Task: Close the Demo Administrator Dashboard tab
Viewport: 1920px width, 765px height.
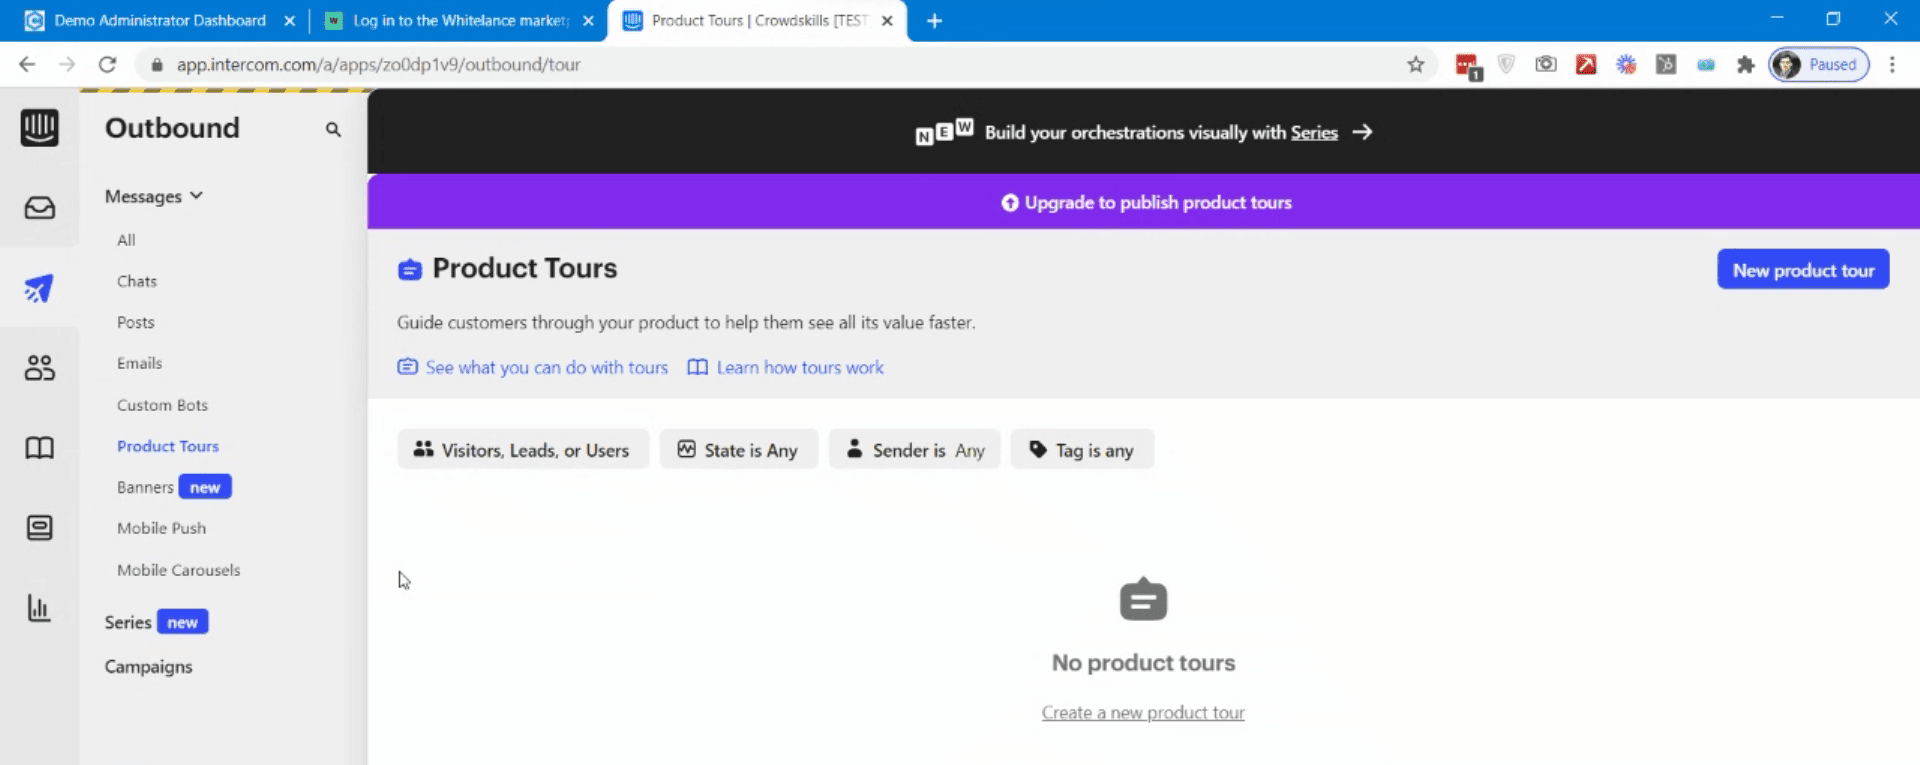Action: click(x=289, y=21)
